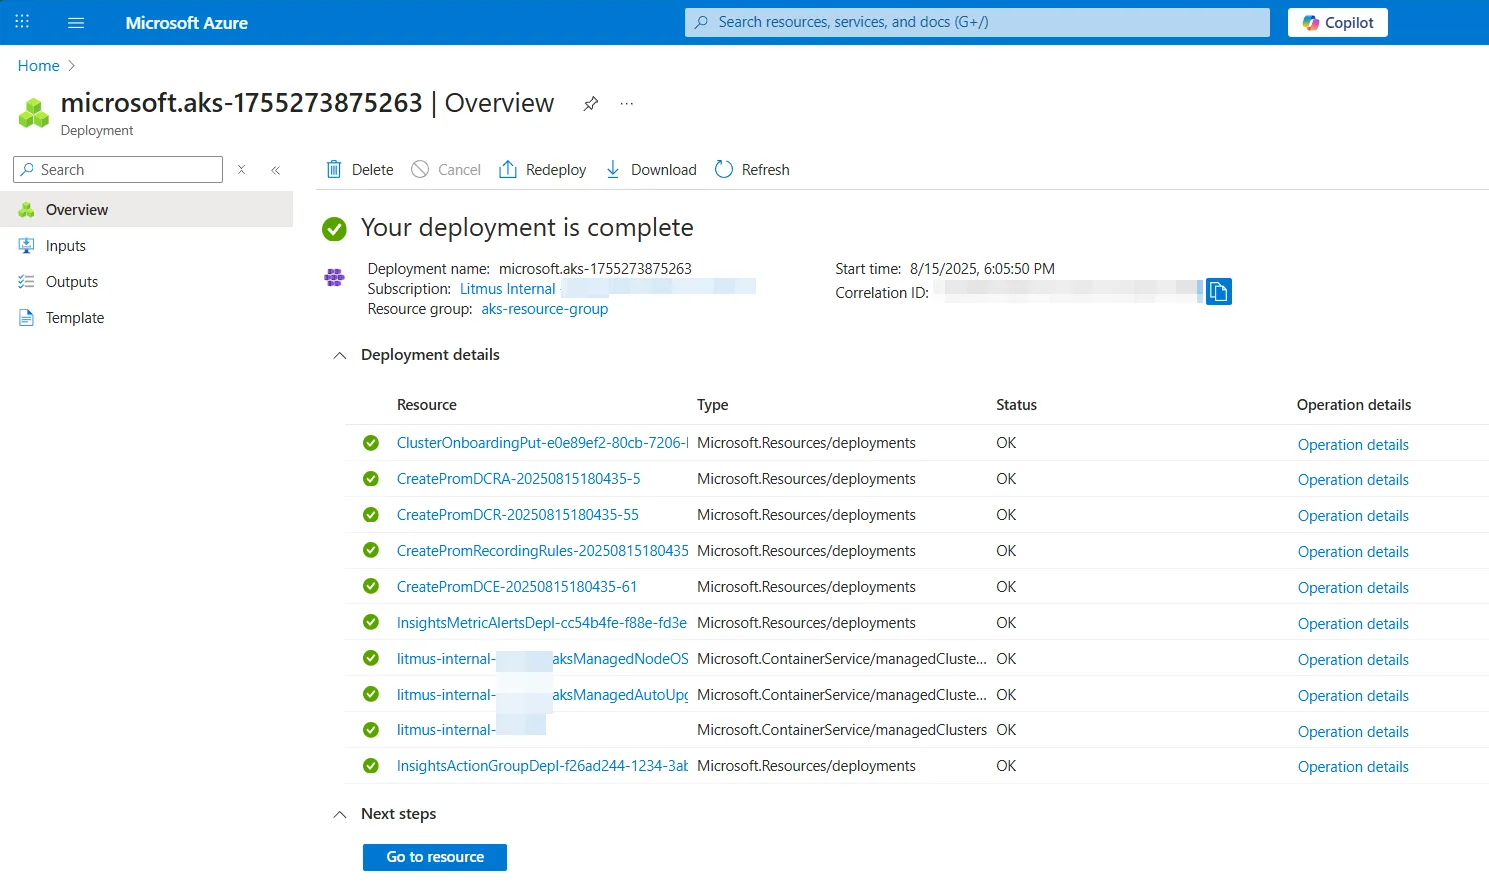Open Operation details for ClusterOnboardingPut row

click(1353, 445)
